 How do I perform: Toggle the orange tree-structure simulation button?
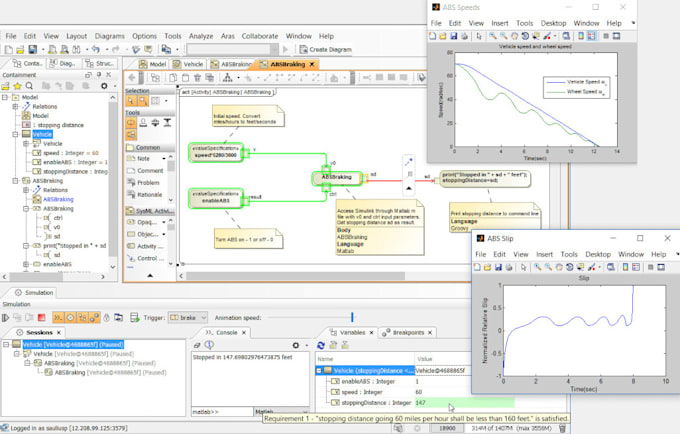(x=82, y=318)
